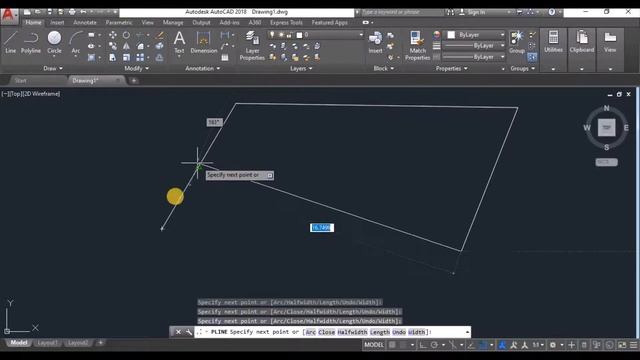Select the Polyline tool
Viewport: 640px width, 360px height.
31,42
